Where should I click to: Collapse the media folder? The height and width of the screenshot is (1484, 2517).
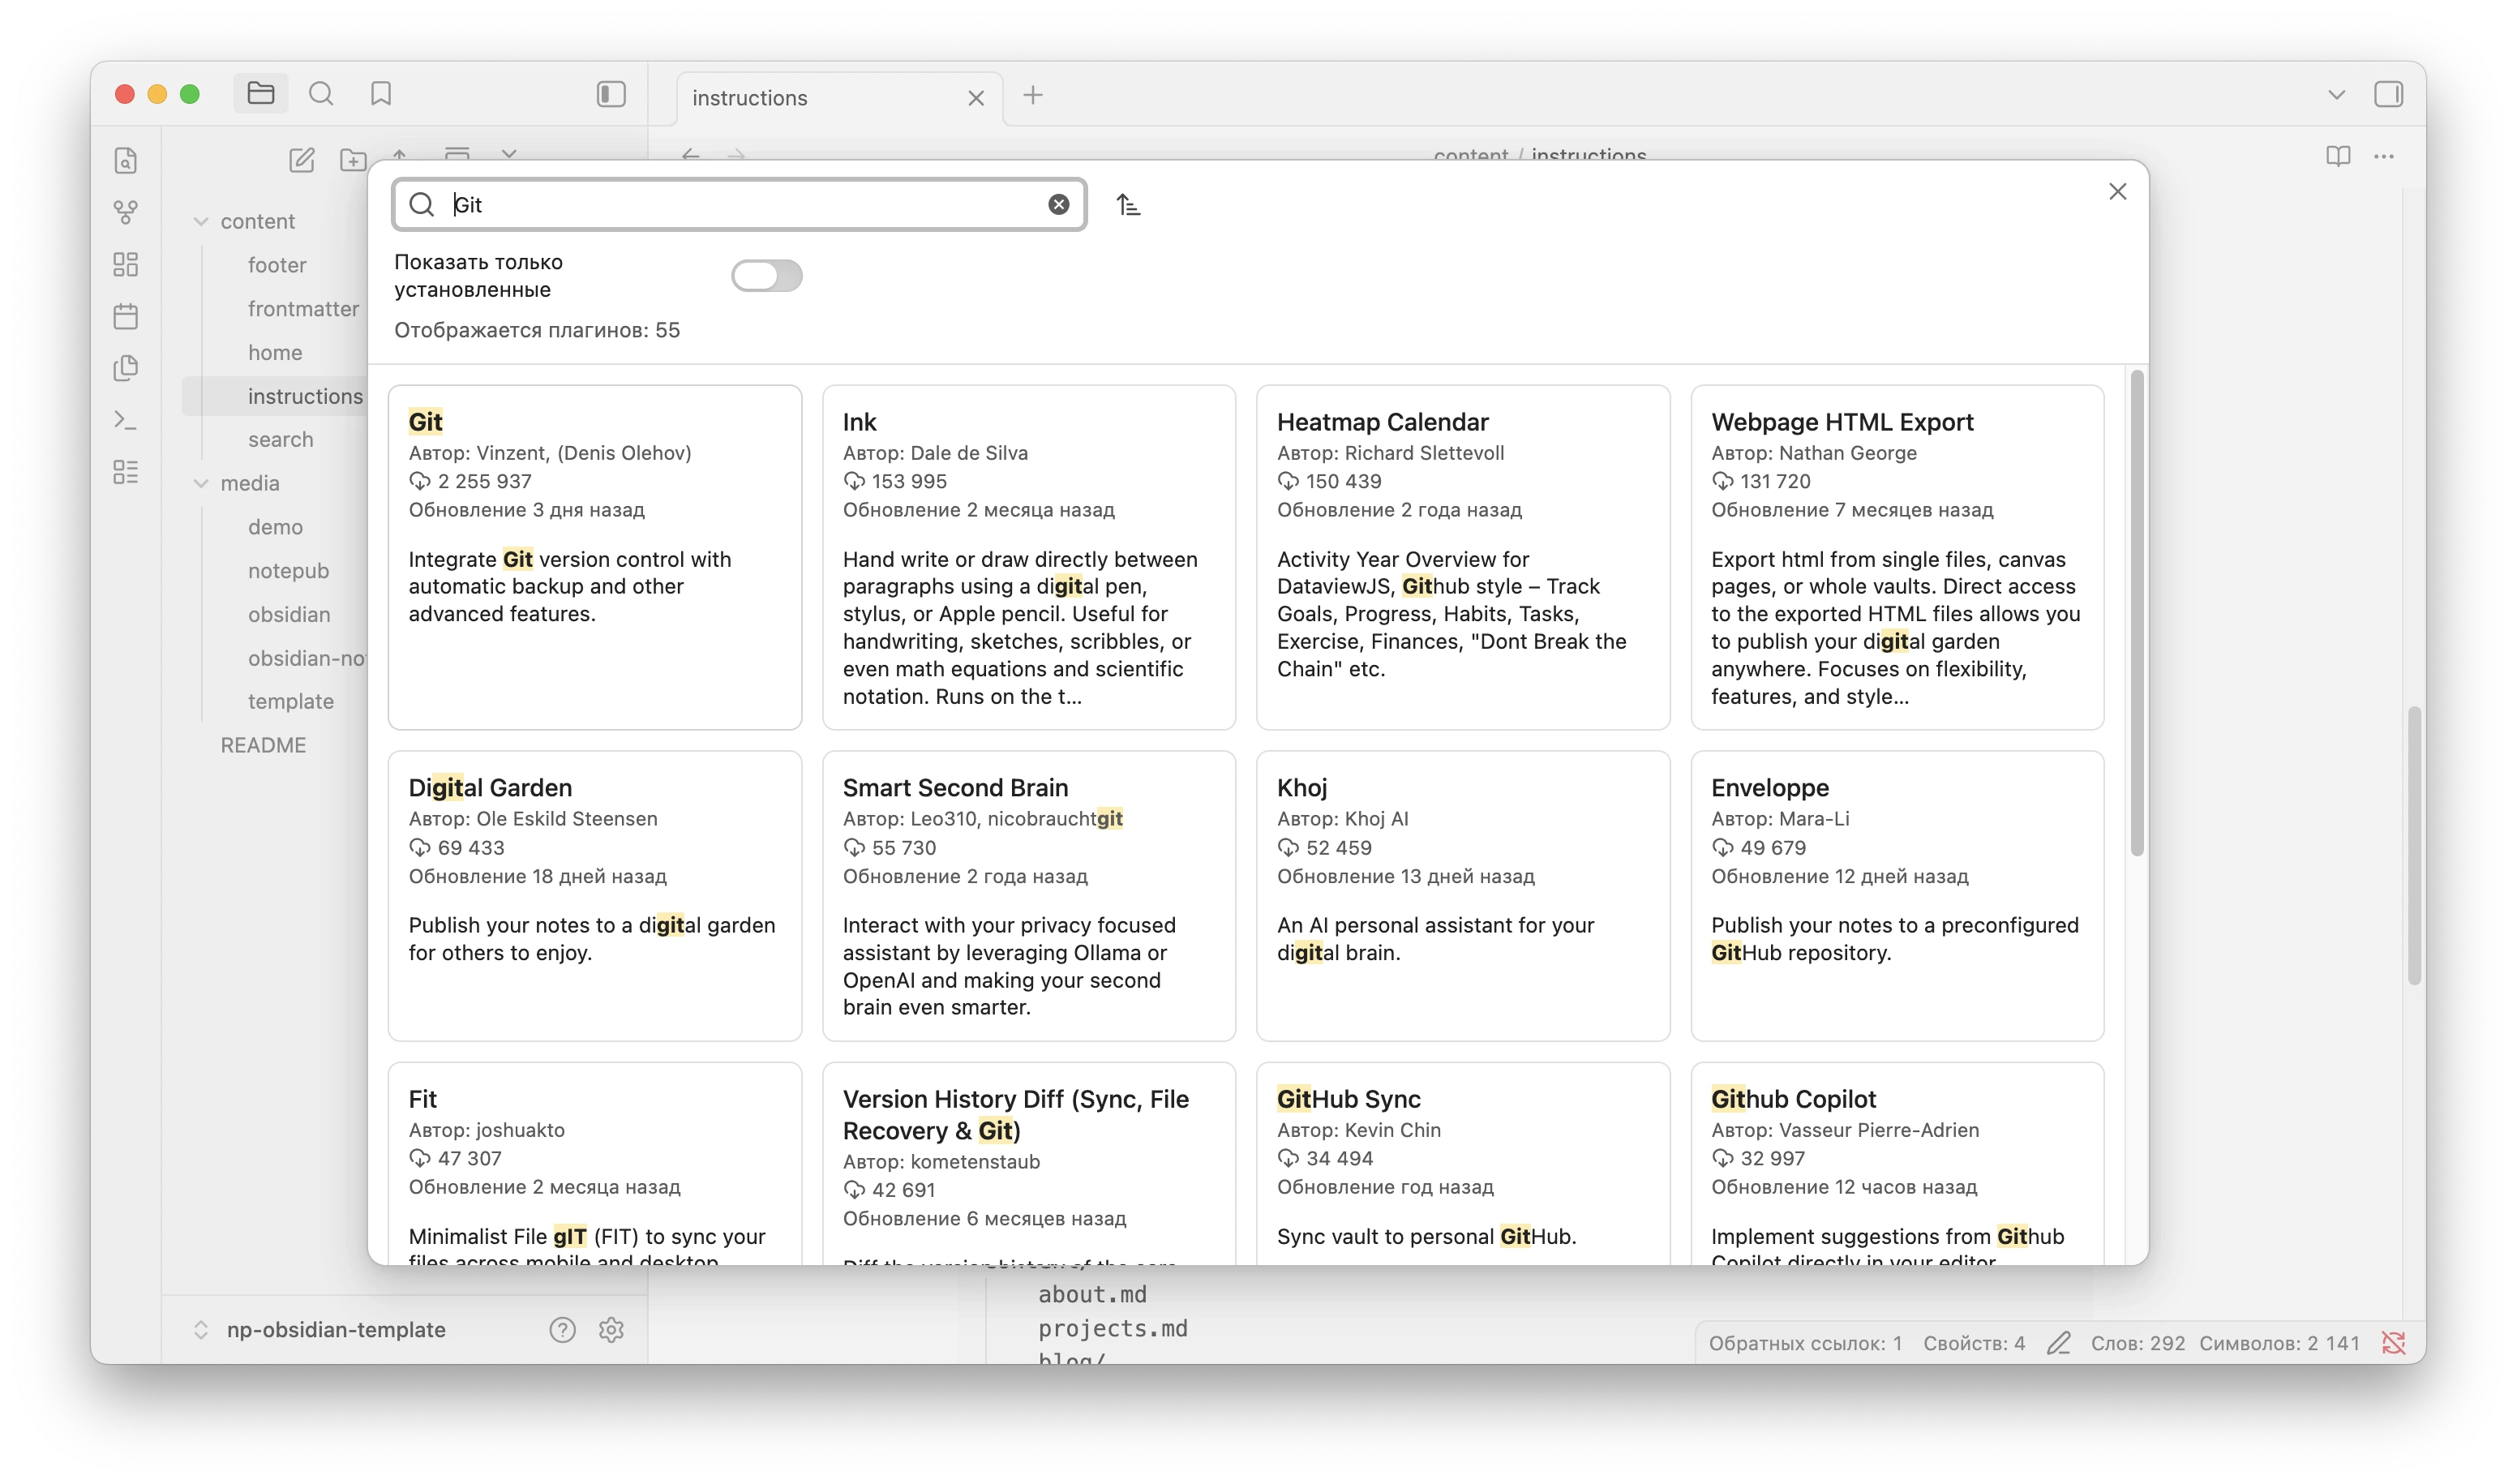coord(201,483)
